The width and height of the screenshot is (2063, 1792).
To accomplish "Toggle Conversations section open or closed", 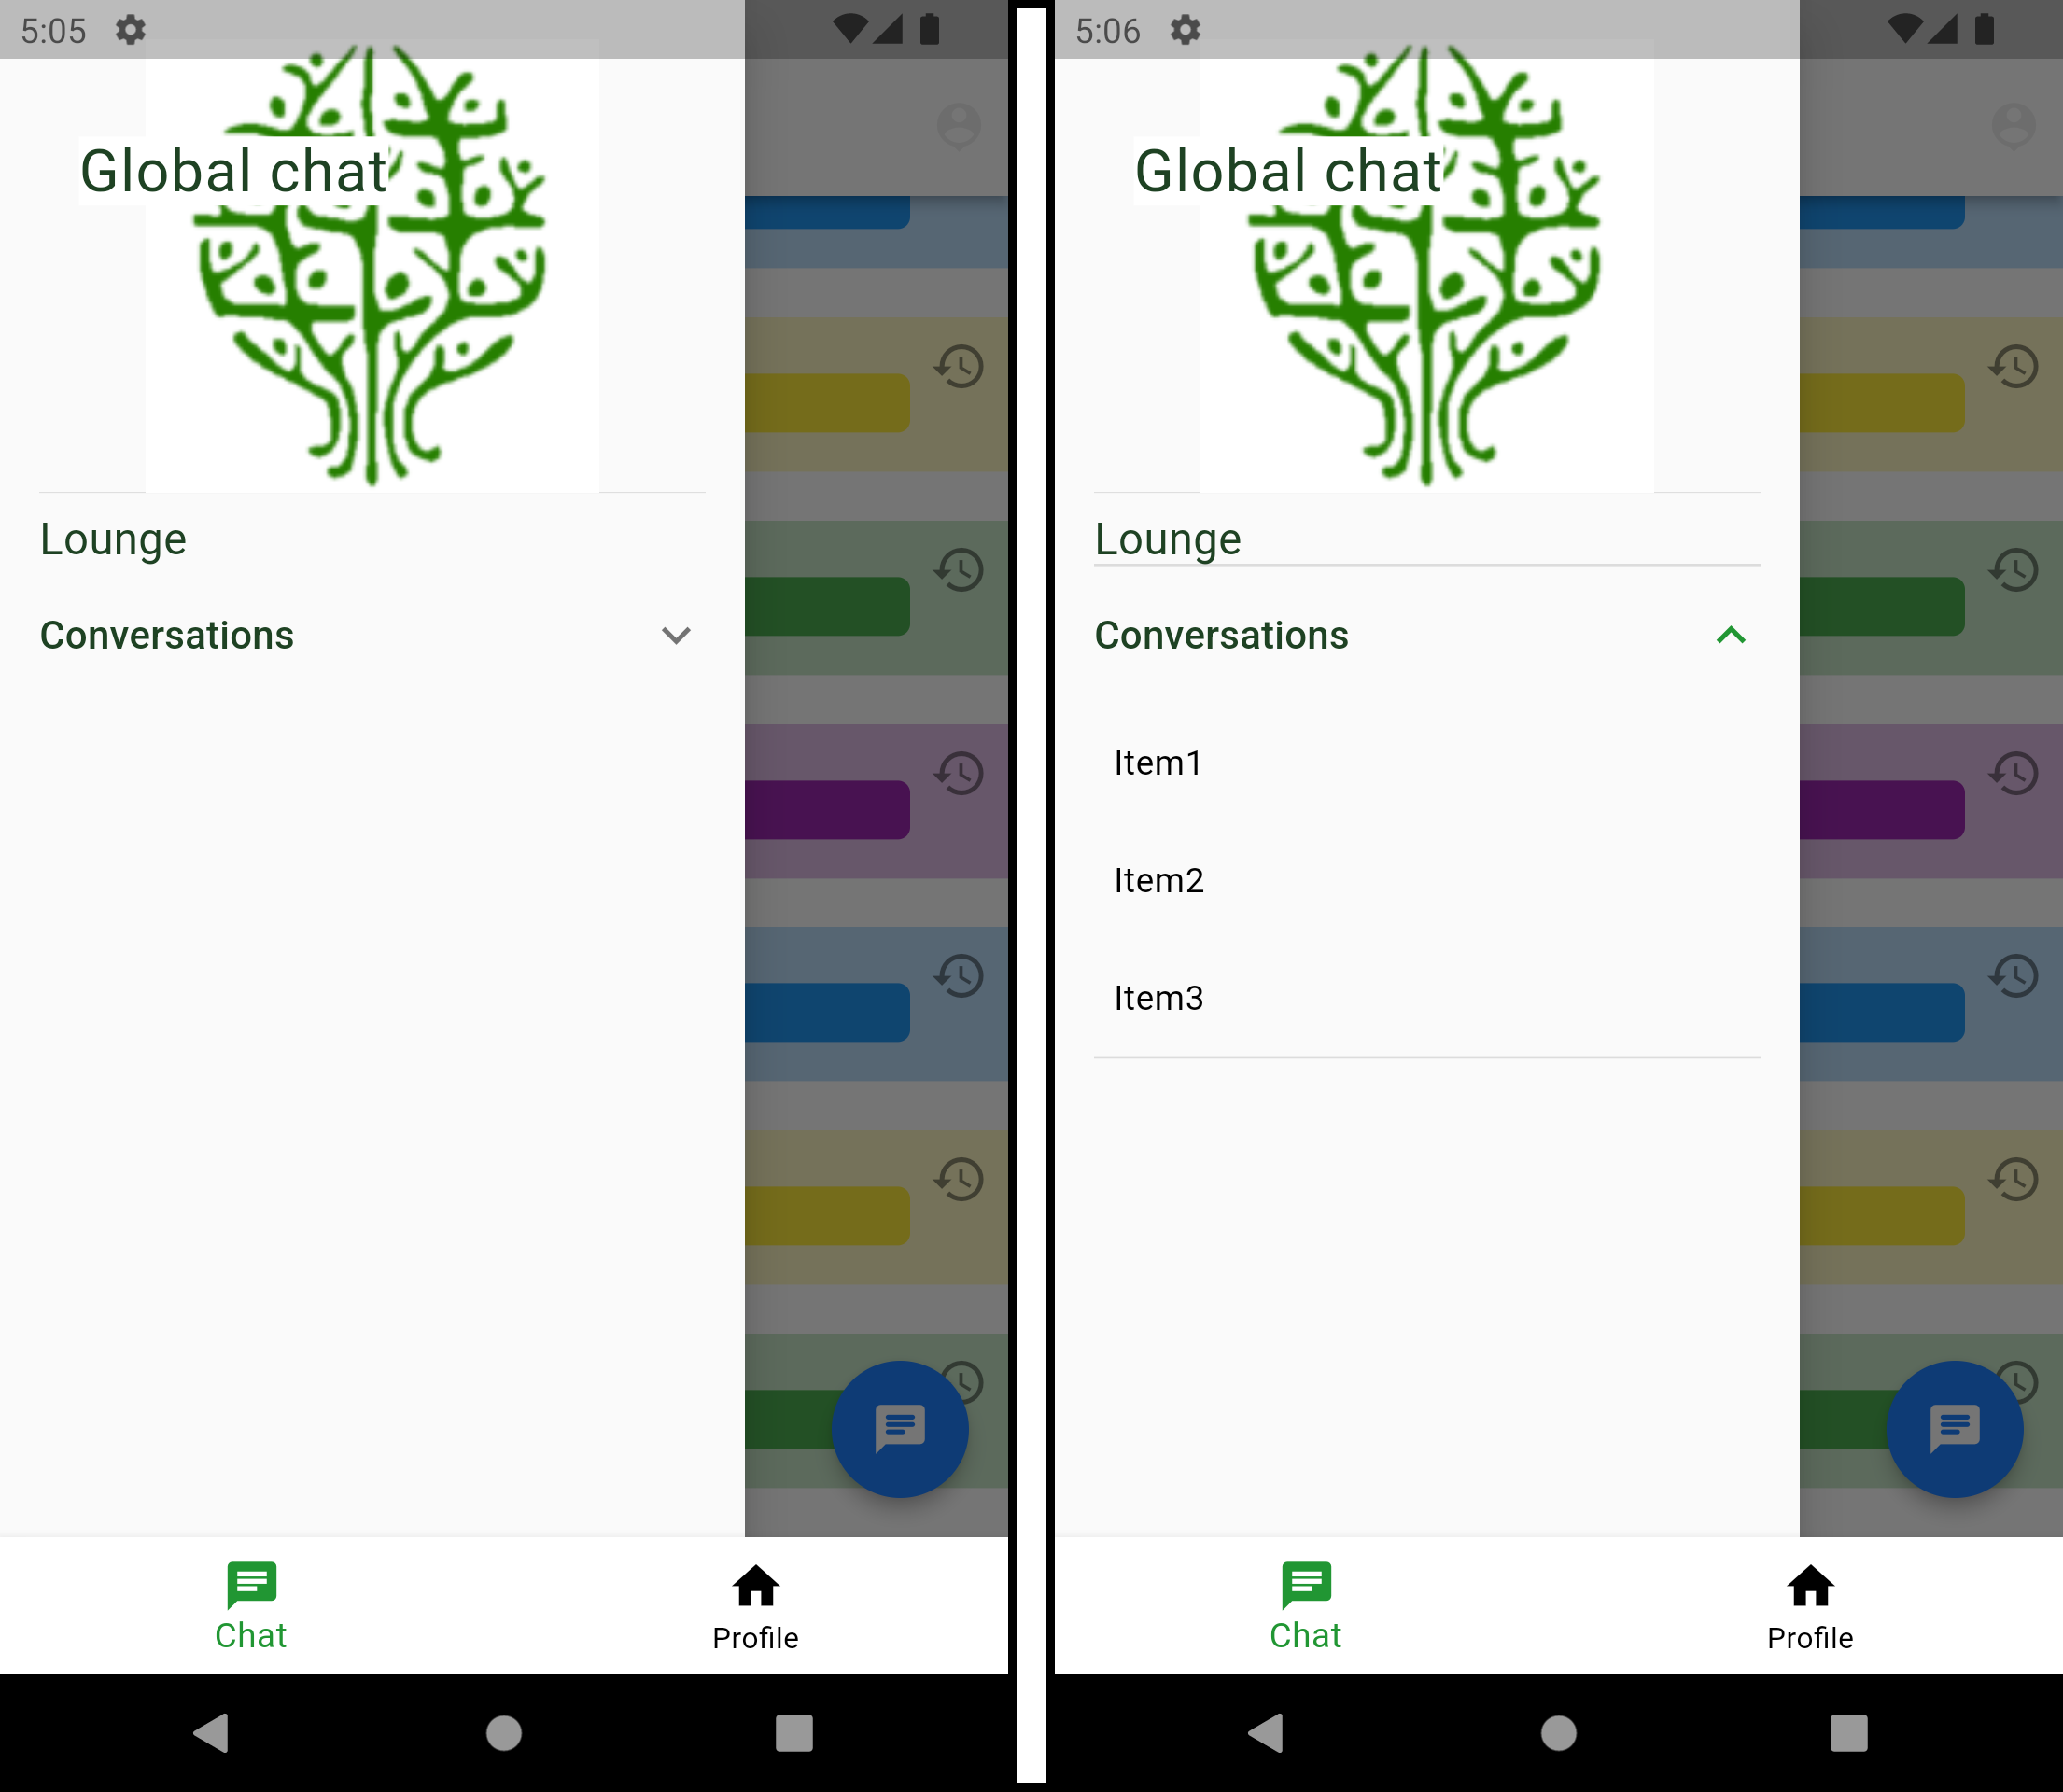I will coord(676,635).
